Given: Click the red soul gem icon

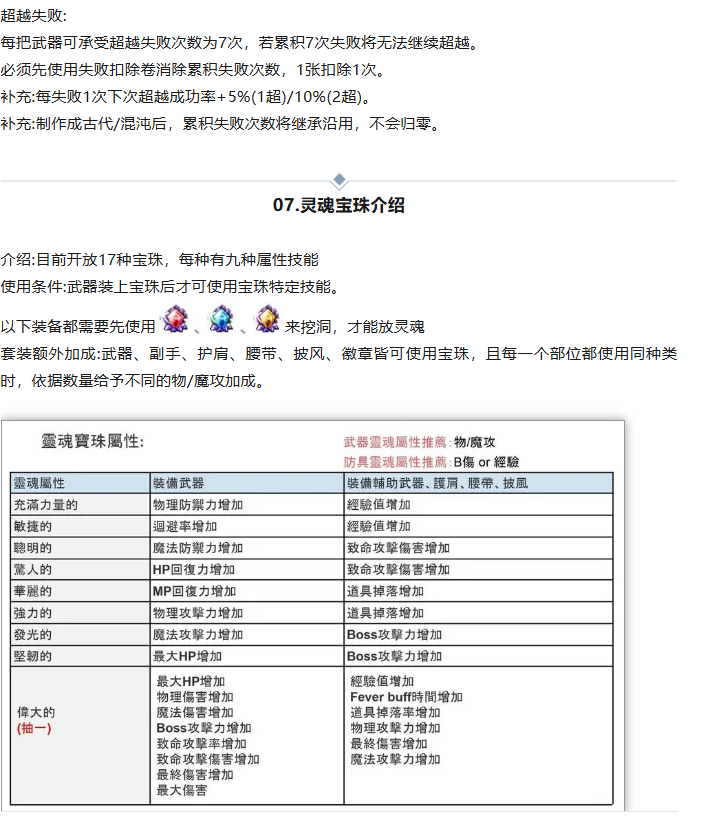Looking at the screenshot, I should pyautogui.click(x=175, y=319).
